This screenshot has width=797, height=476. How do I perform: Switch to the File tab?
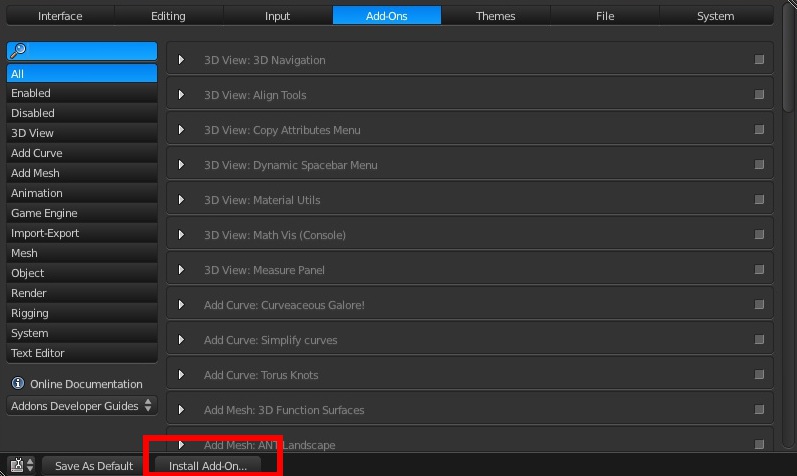click(x=605, y=16)
